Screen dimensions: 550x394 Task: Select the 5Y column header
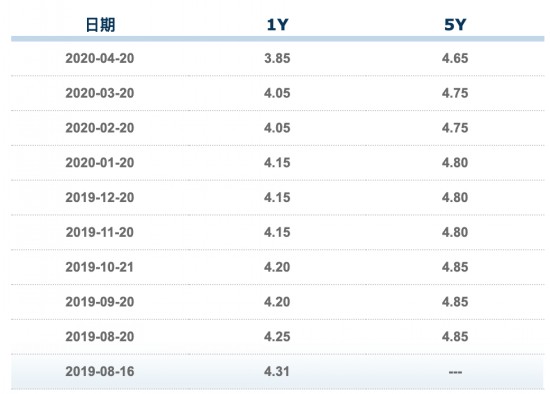[455, 25]
